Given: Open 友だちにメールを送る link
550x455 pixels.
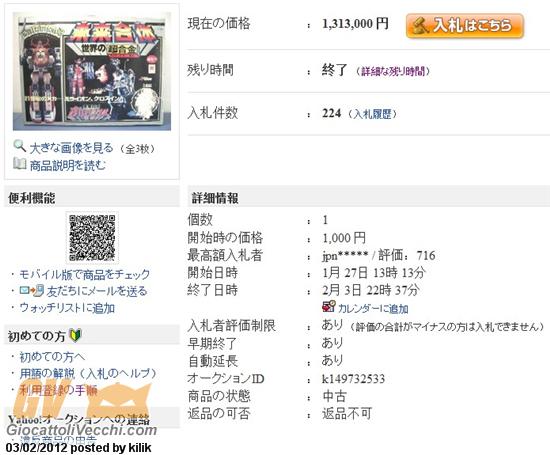Looking at the screenshot, I should tap(97, 291).
